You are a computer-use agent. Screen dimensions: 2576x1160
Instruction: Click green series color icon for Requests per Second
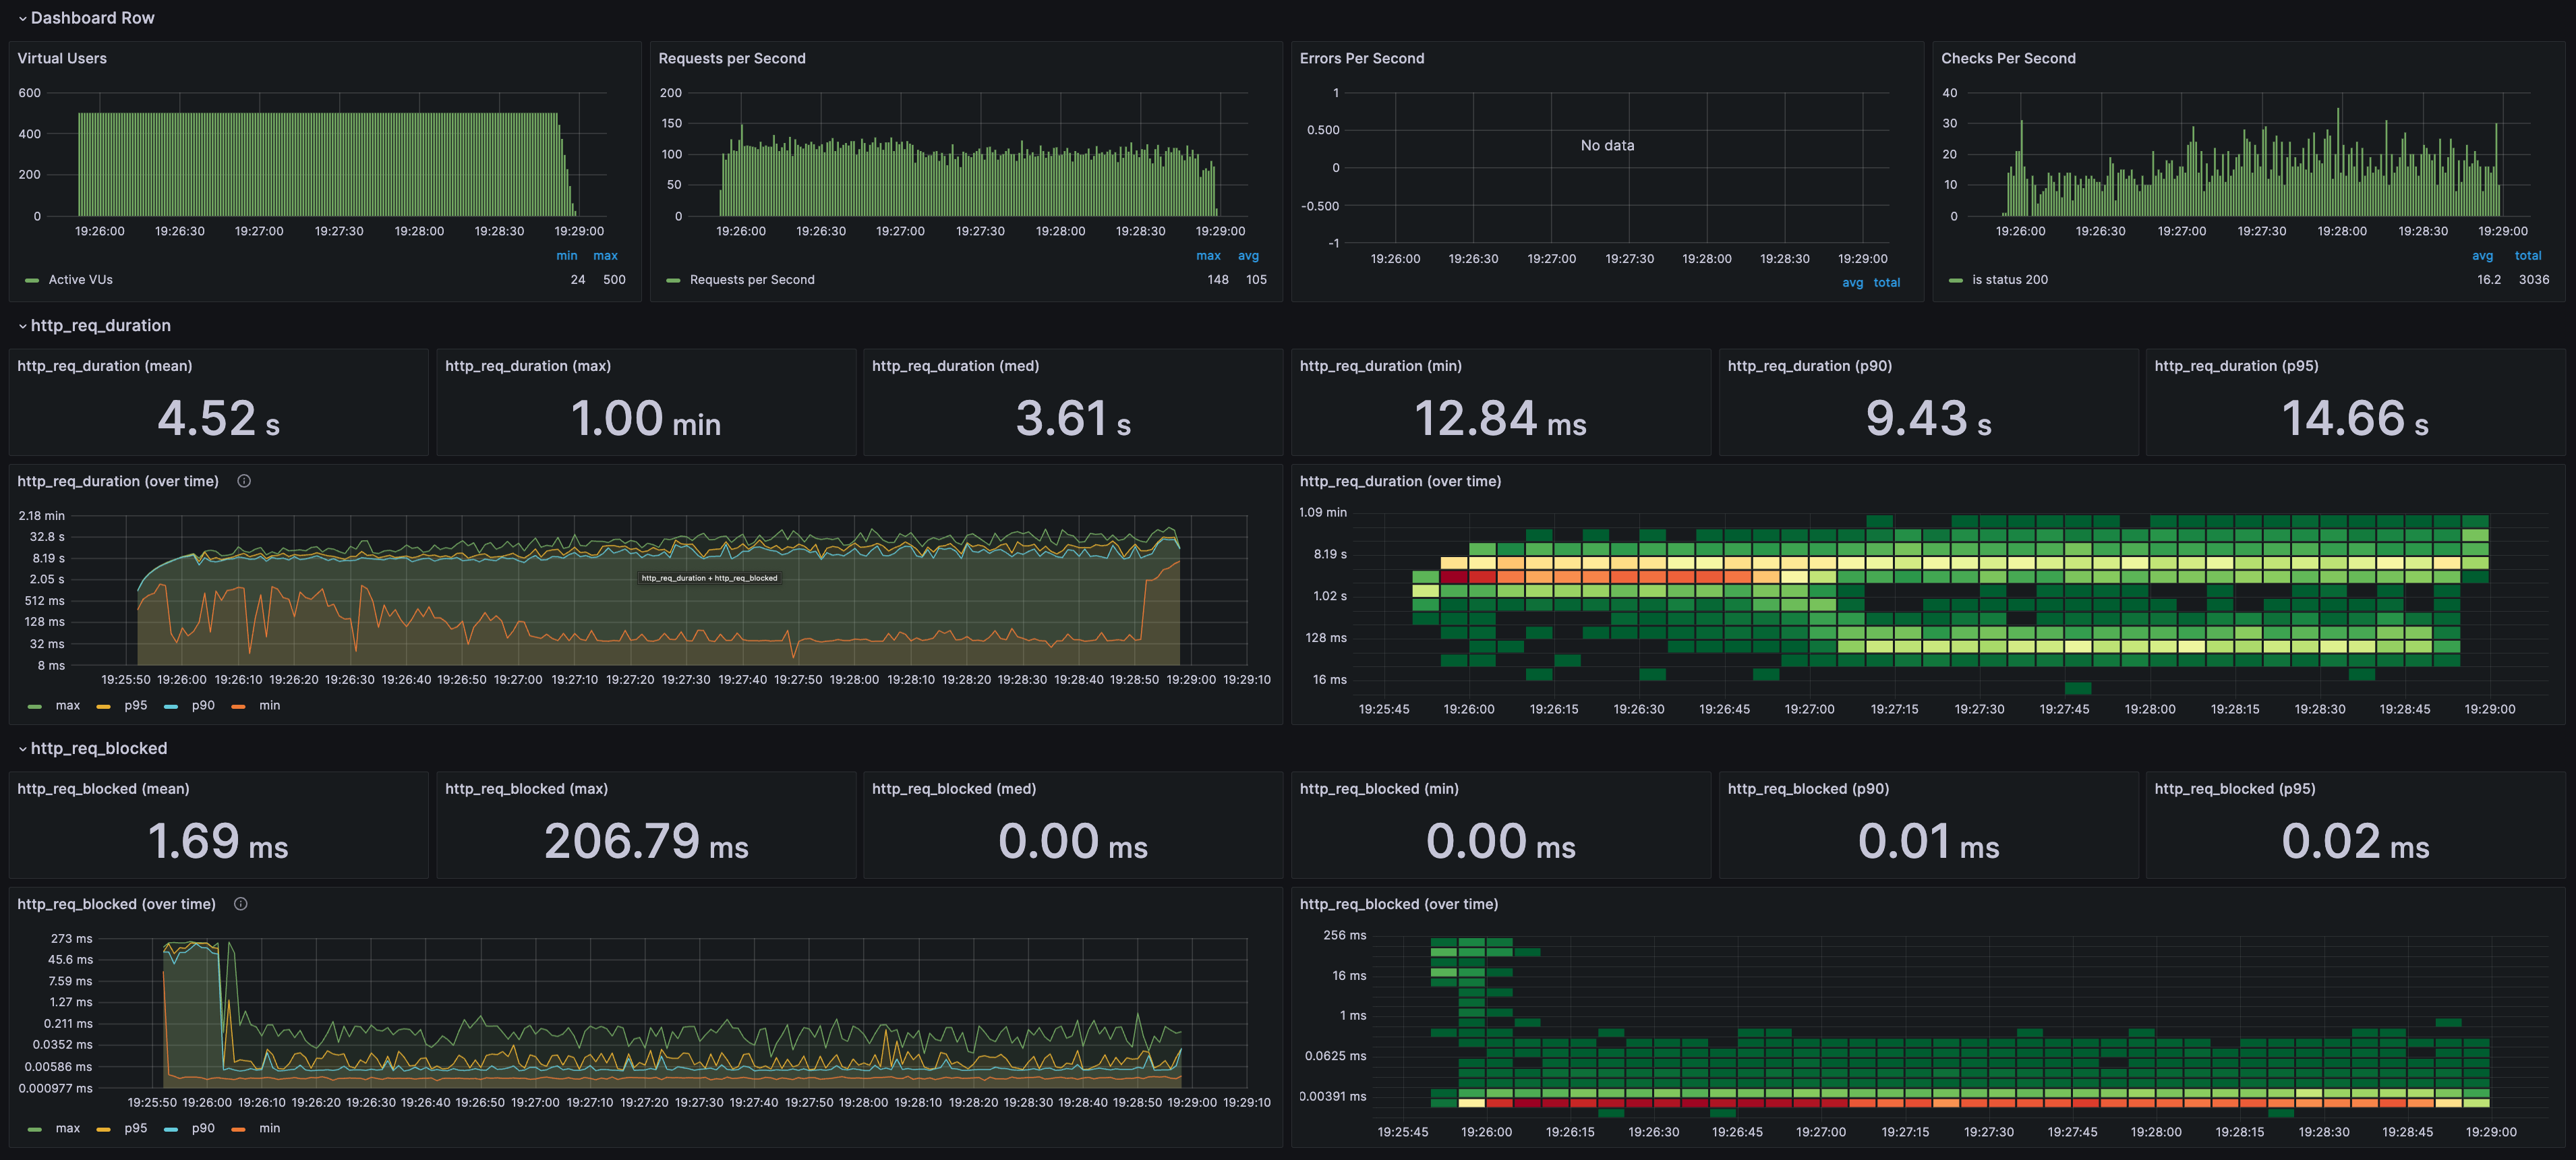pyautogui.click(x=673, y=280)
